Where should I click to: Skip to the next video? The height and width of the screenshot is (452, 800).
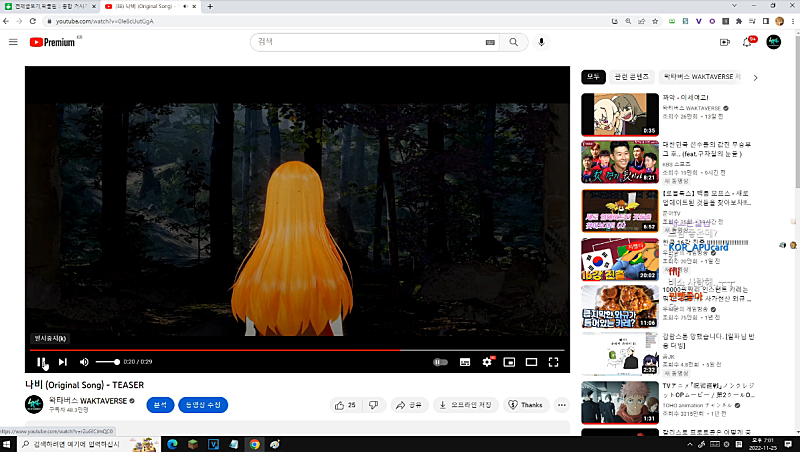point(63,362)
